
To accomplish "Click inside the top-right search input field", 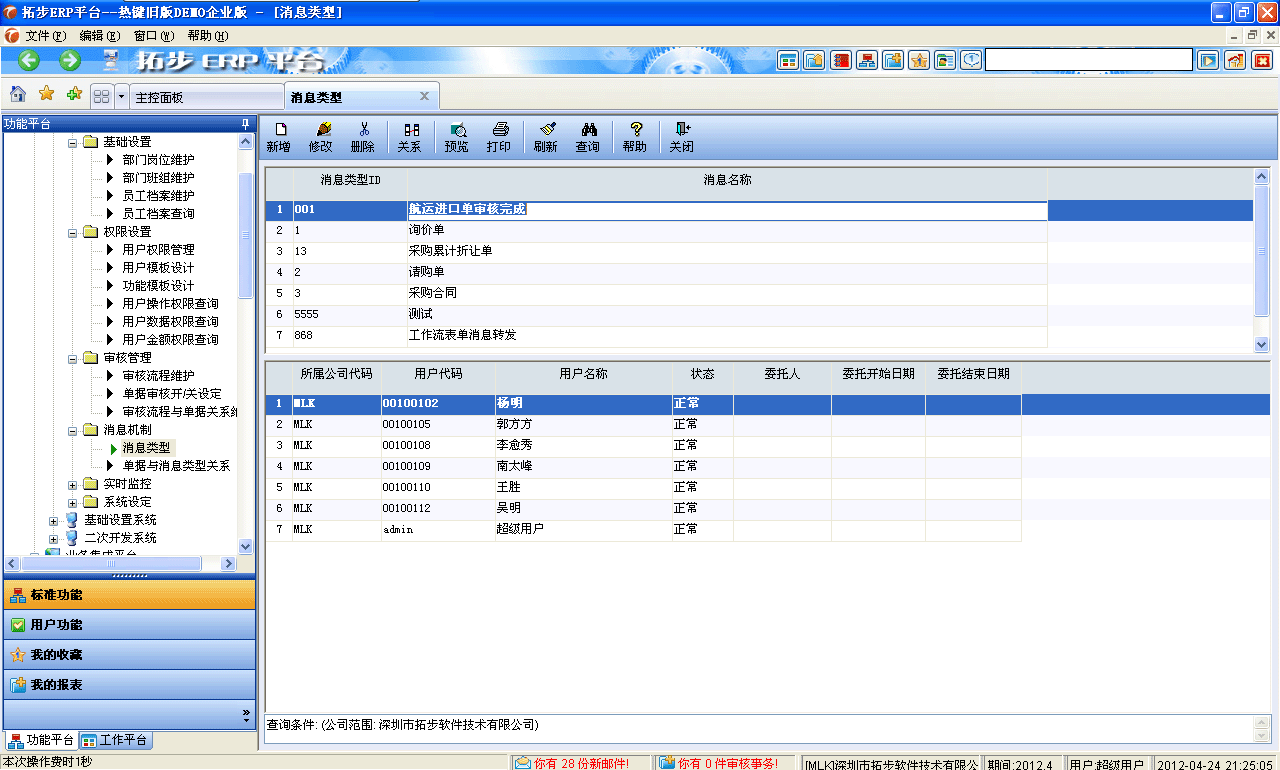I will (x=1090, y=59).
